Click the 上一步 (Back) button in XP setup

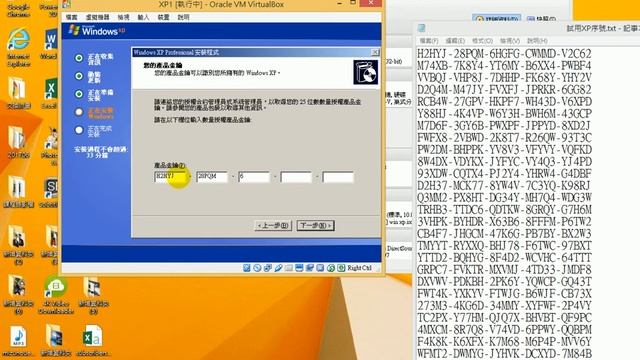coord(273,225)
